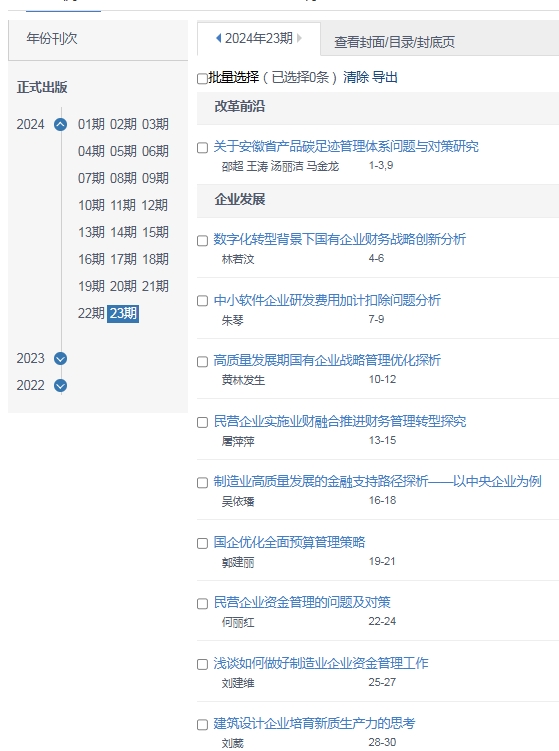
Task: Switch to the 2024年23期 tab
Action: click(259, 38)
